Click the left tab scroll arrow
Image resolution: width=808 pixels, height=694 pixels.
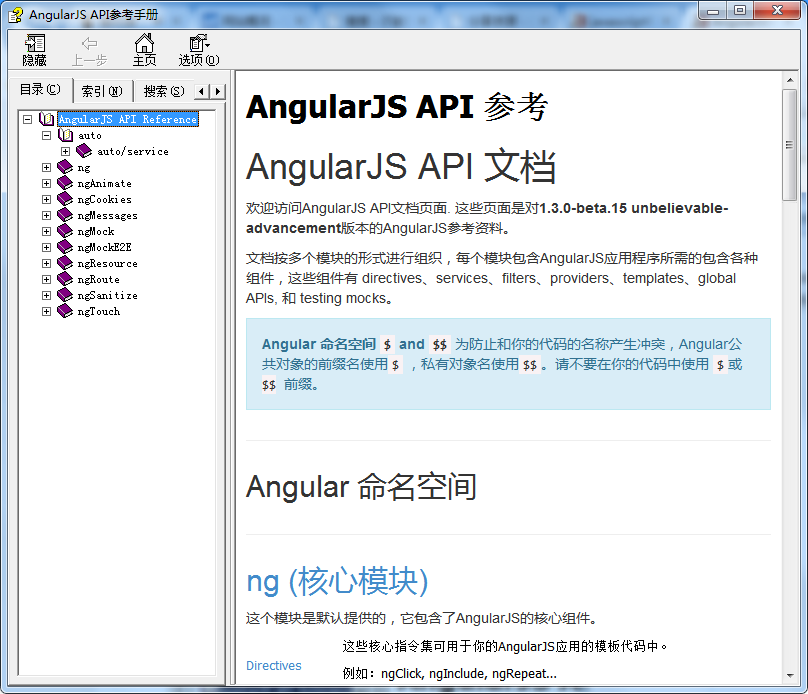[203, 90]
